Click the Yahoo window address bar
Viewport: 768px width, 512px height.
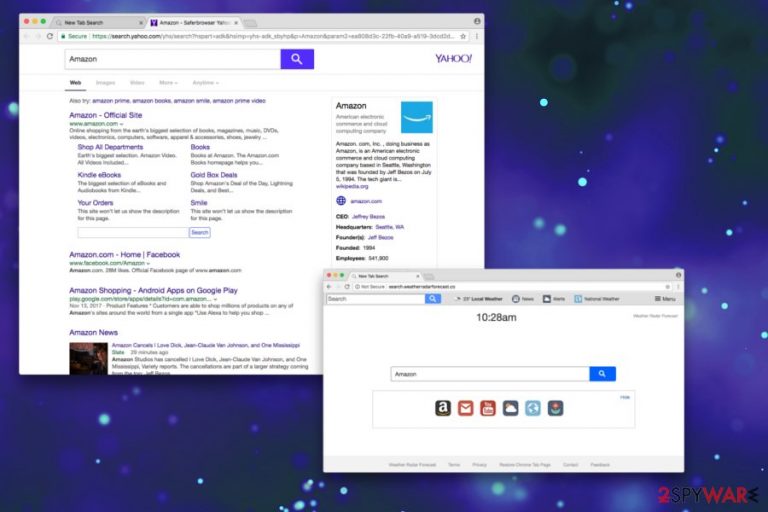click(x=263, y=36)
